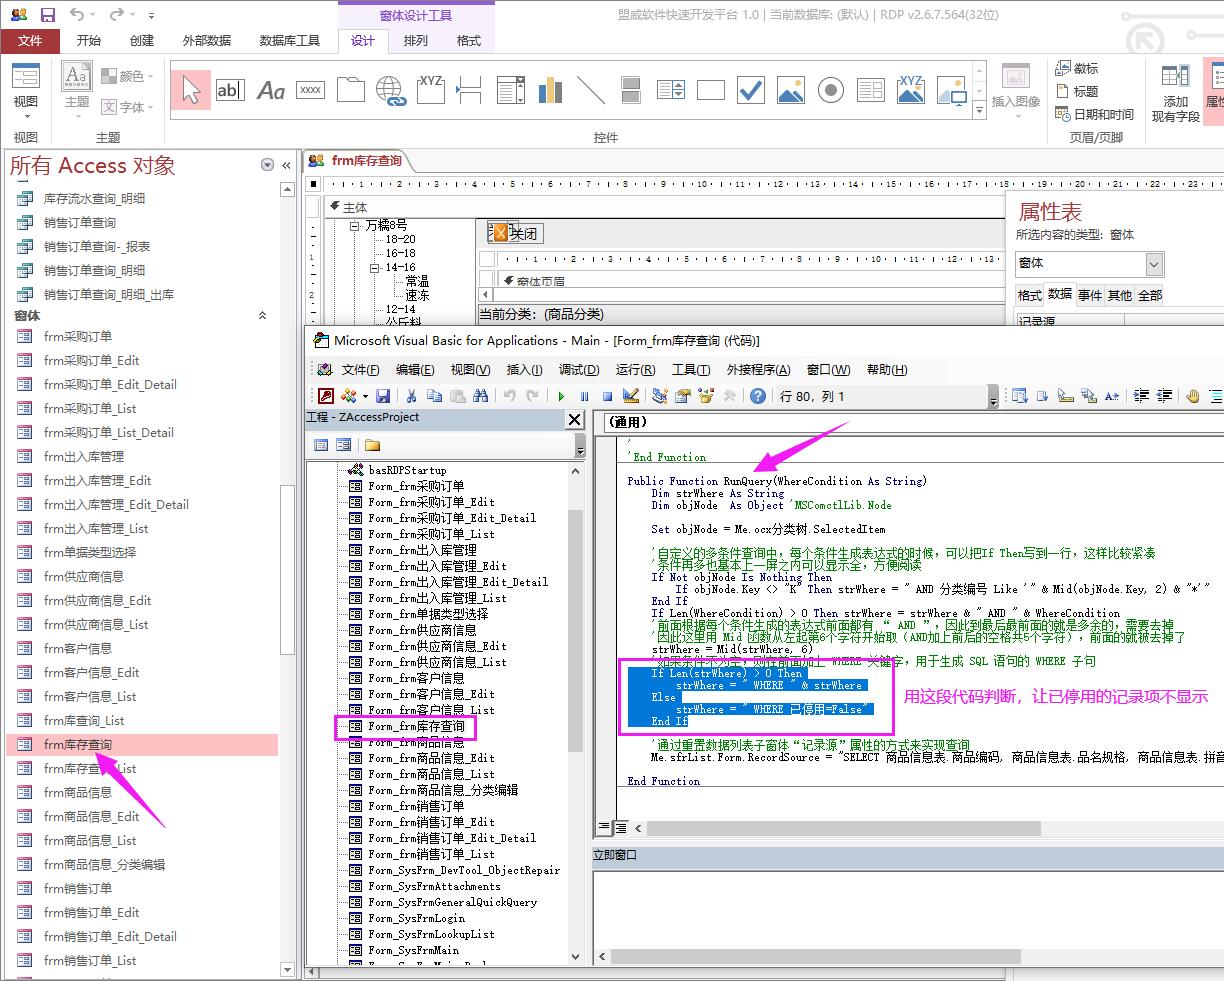Collapse navigation pane with shutter bar button

pyautogui.click(x=287, y=165)
